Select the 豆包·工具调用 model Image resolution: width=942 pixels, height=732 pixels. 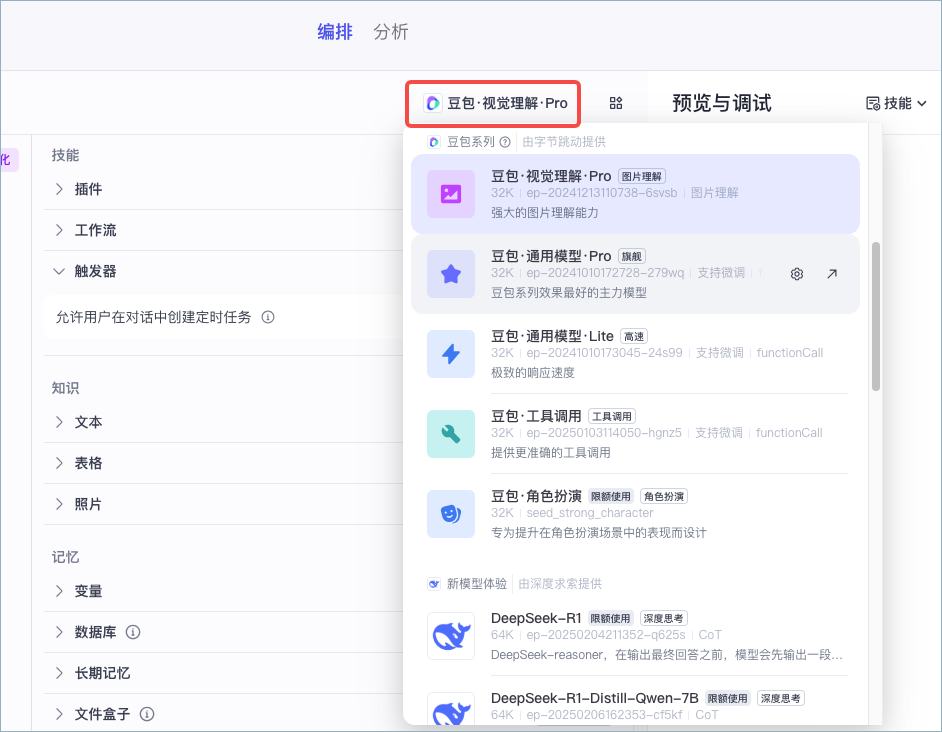click(x=635, y=434)
